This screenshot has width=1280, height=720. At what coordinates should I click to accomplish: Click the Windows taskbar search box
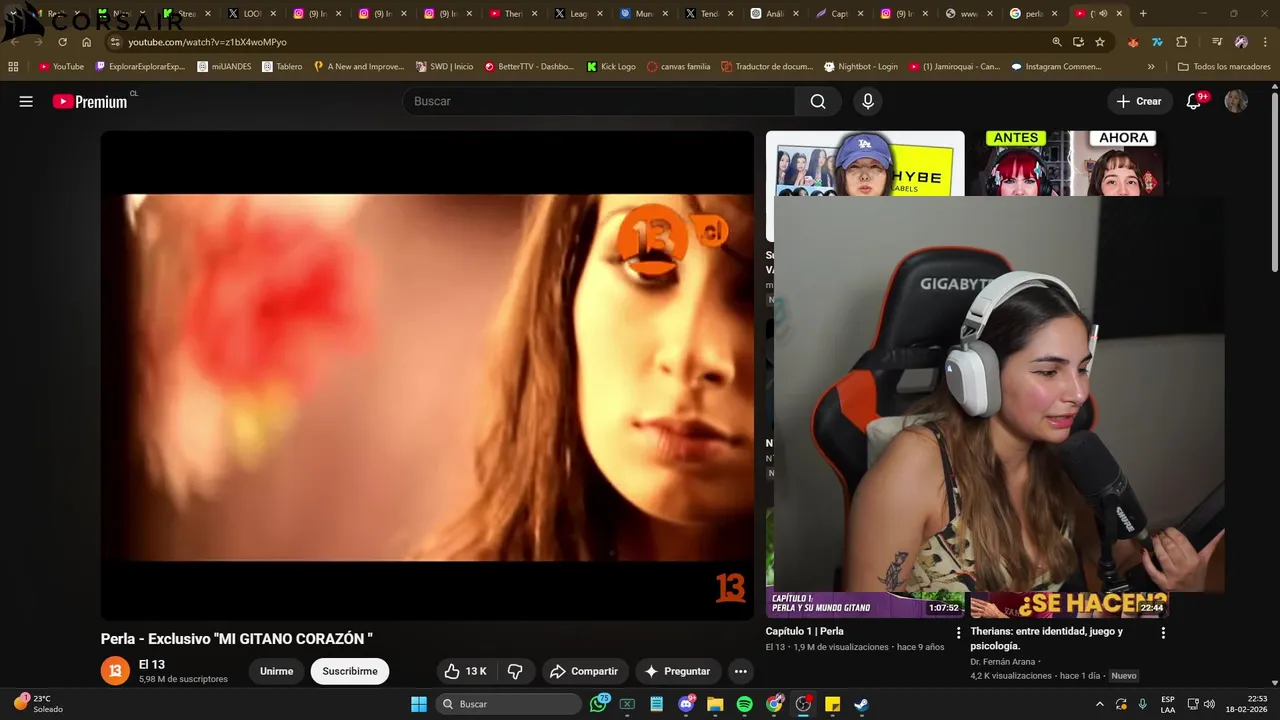pos(510,704)
